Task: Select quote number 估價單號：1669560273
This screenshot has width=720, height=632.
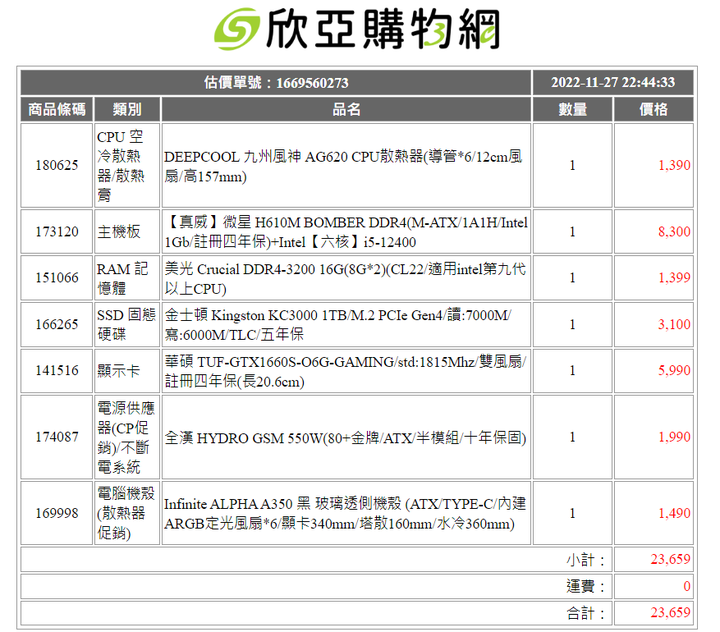Action: pos(276,83)
